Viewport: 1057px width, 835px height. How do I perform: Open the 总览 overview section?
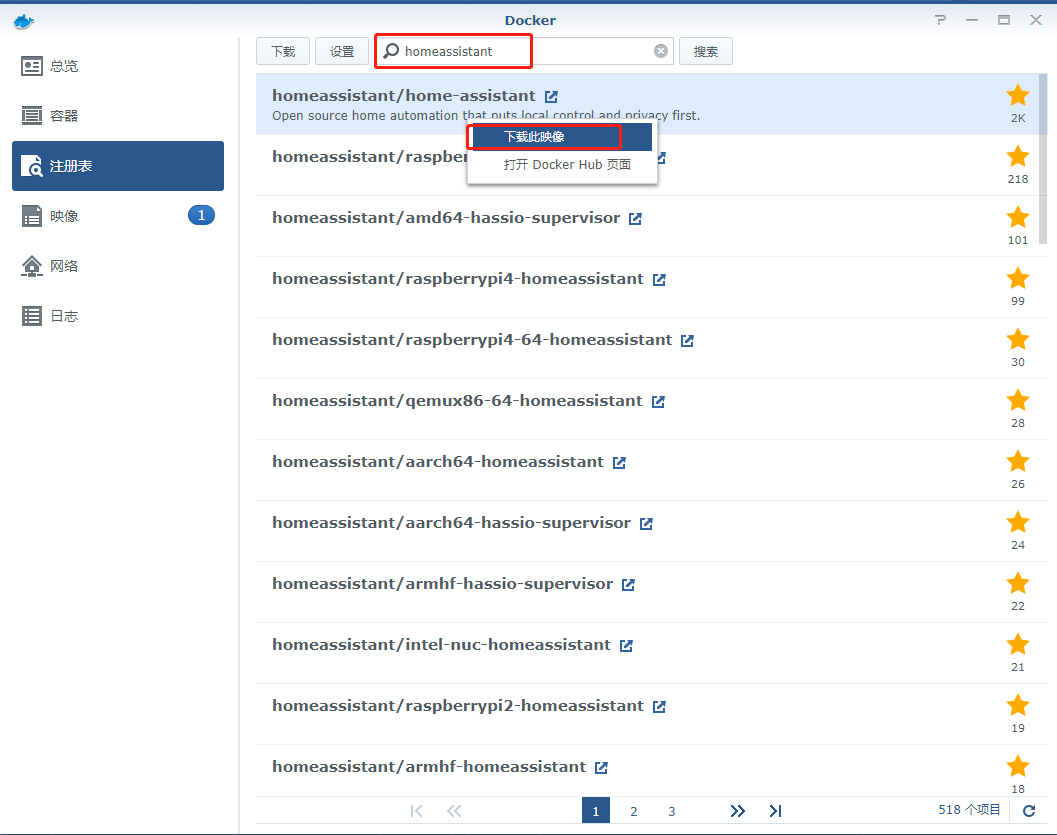point(118,66)
